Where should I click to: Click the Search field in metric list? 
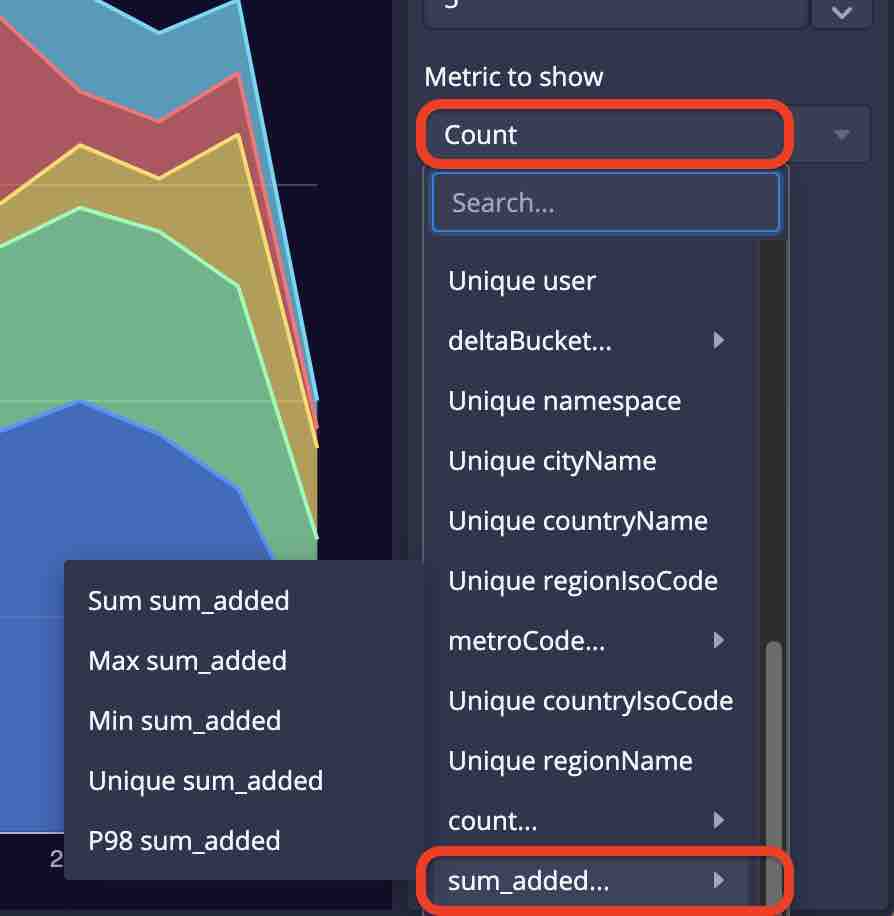pos(605,203)
